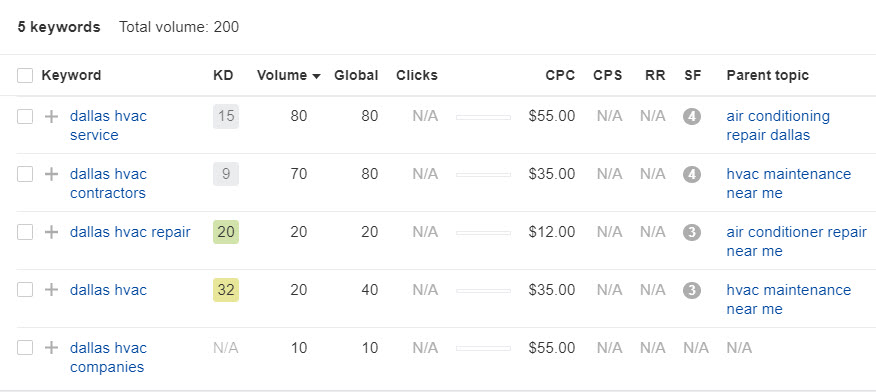This screenshot has height=392, width=876.
Task: Open SF badge 4 for dallas hvac contractors
Action: 692,174
